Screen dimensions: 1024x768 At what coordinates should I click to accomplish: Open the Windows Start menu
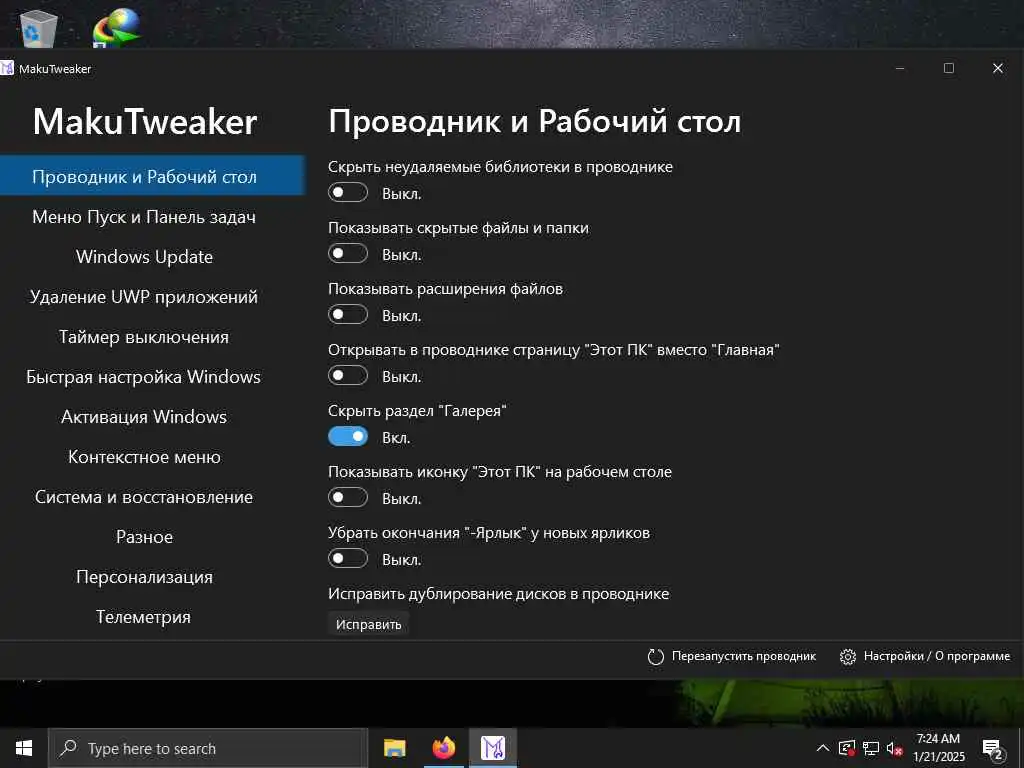tap(24, 748)
